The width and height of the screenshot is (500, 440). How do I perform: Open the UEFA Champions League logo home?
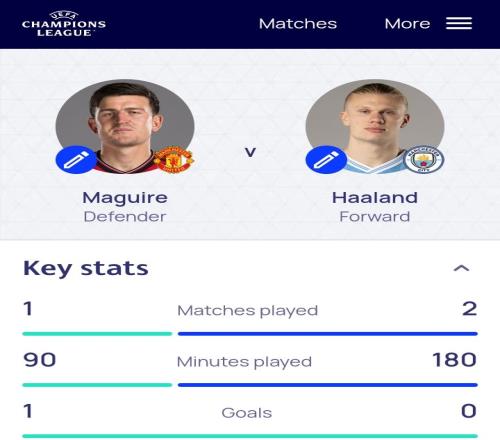[x=64, y=24]
